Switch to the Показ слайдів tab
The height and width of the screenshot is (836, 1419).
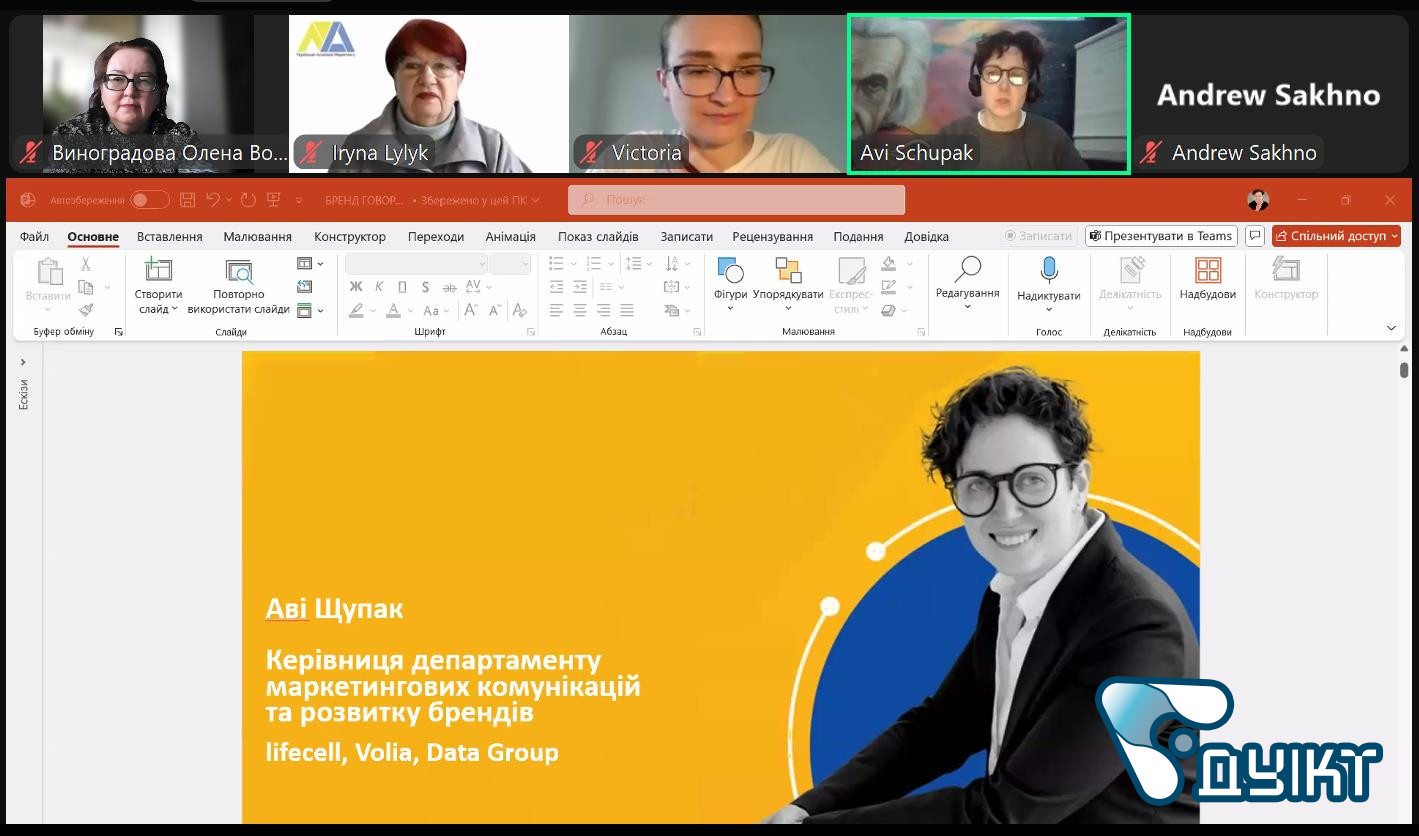[x=598, y=236]
